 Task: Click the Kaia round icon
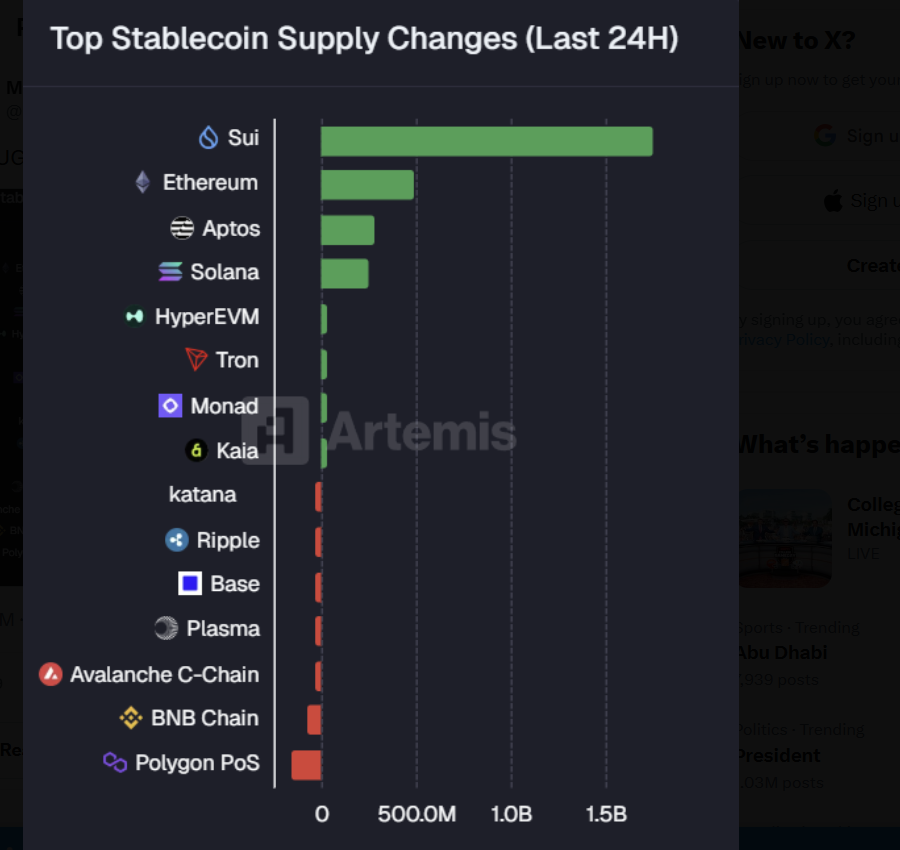196,450
